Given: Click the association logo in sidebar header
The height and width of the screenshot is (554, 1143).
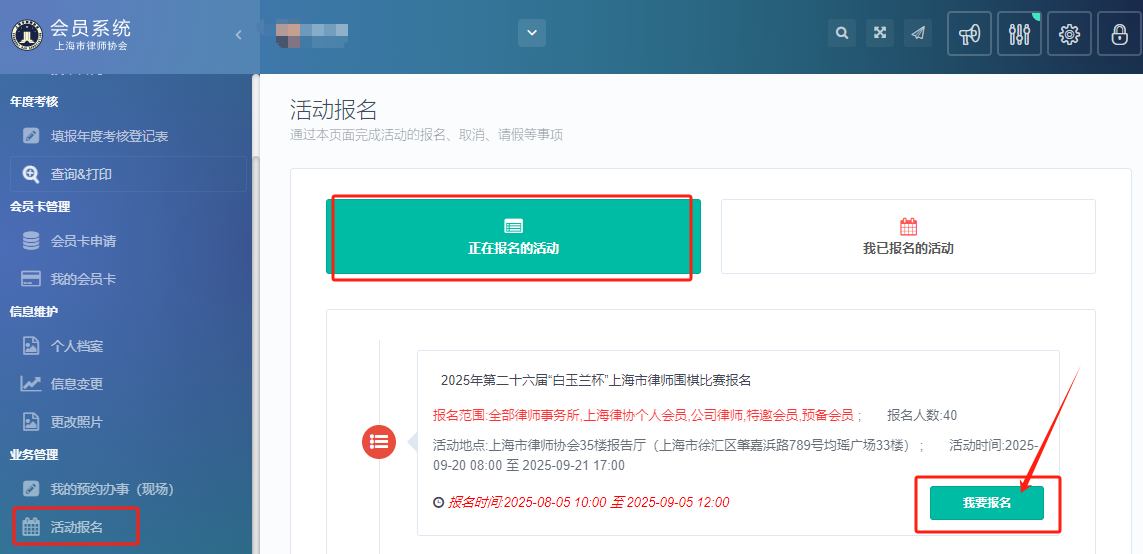Looking at the screenshot, I should tap(26, 35).
